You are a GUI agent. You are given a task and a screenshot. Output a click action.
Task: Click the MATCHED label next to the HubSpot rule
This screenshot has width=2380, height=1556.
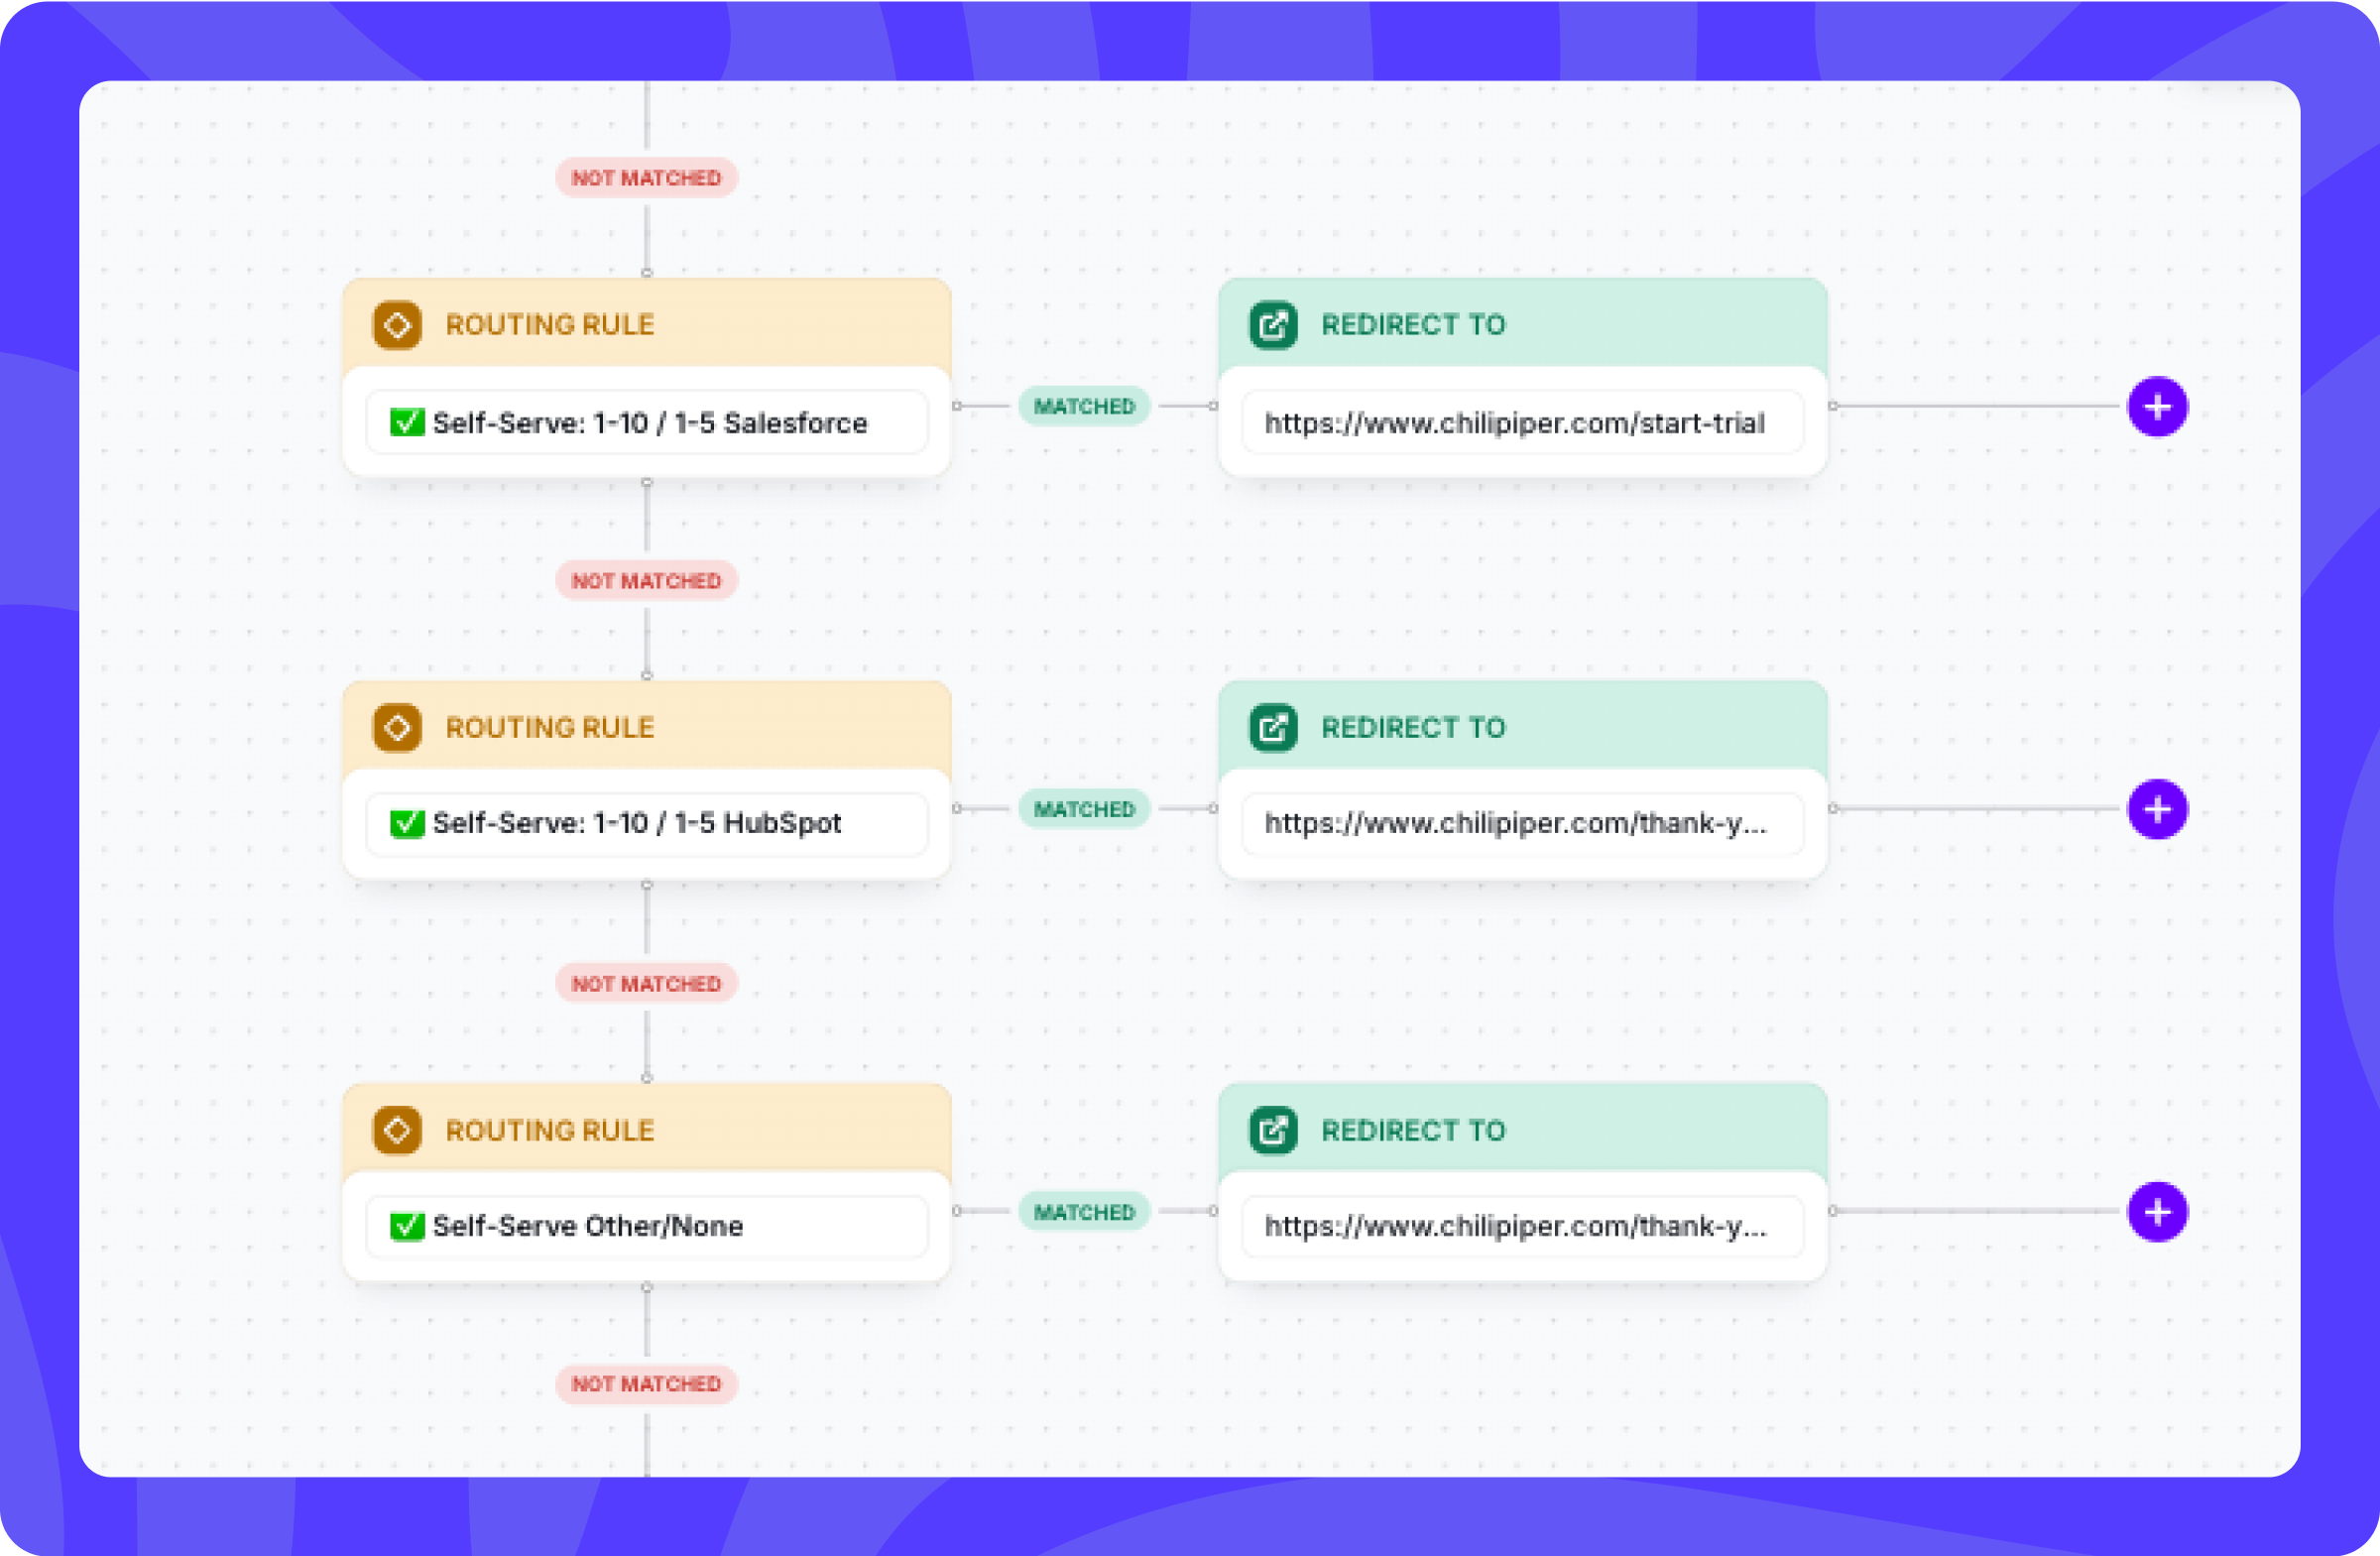pyautogui.click(x=1084, y=809)
